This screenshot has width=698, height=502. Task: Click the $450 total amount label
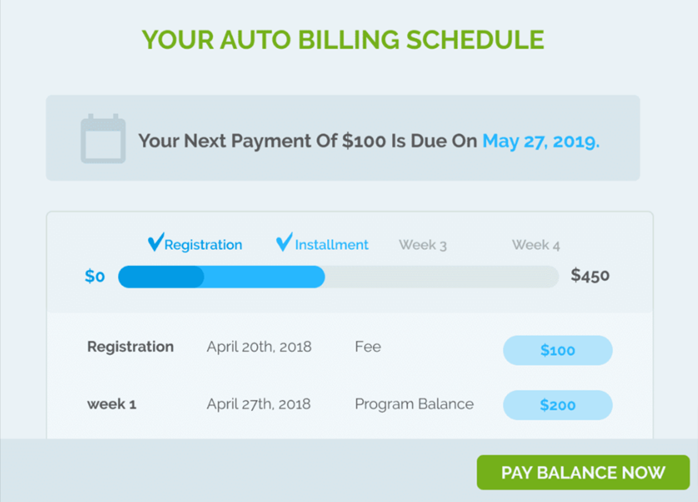[590, 275]
